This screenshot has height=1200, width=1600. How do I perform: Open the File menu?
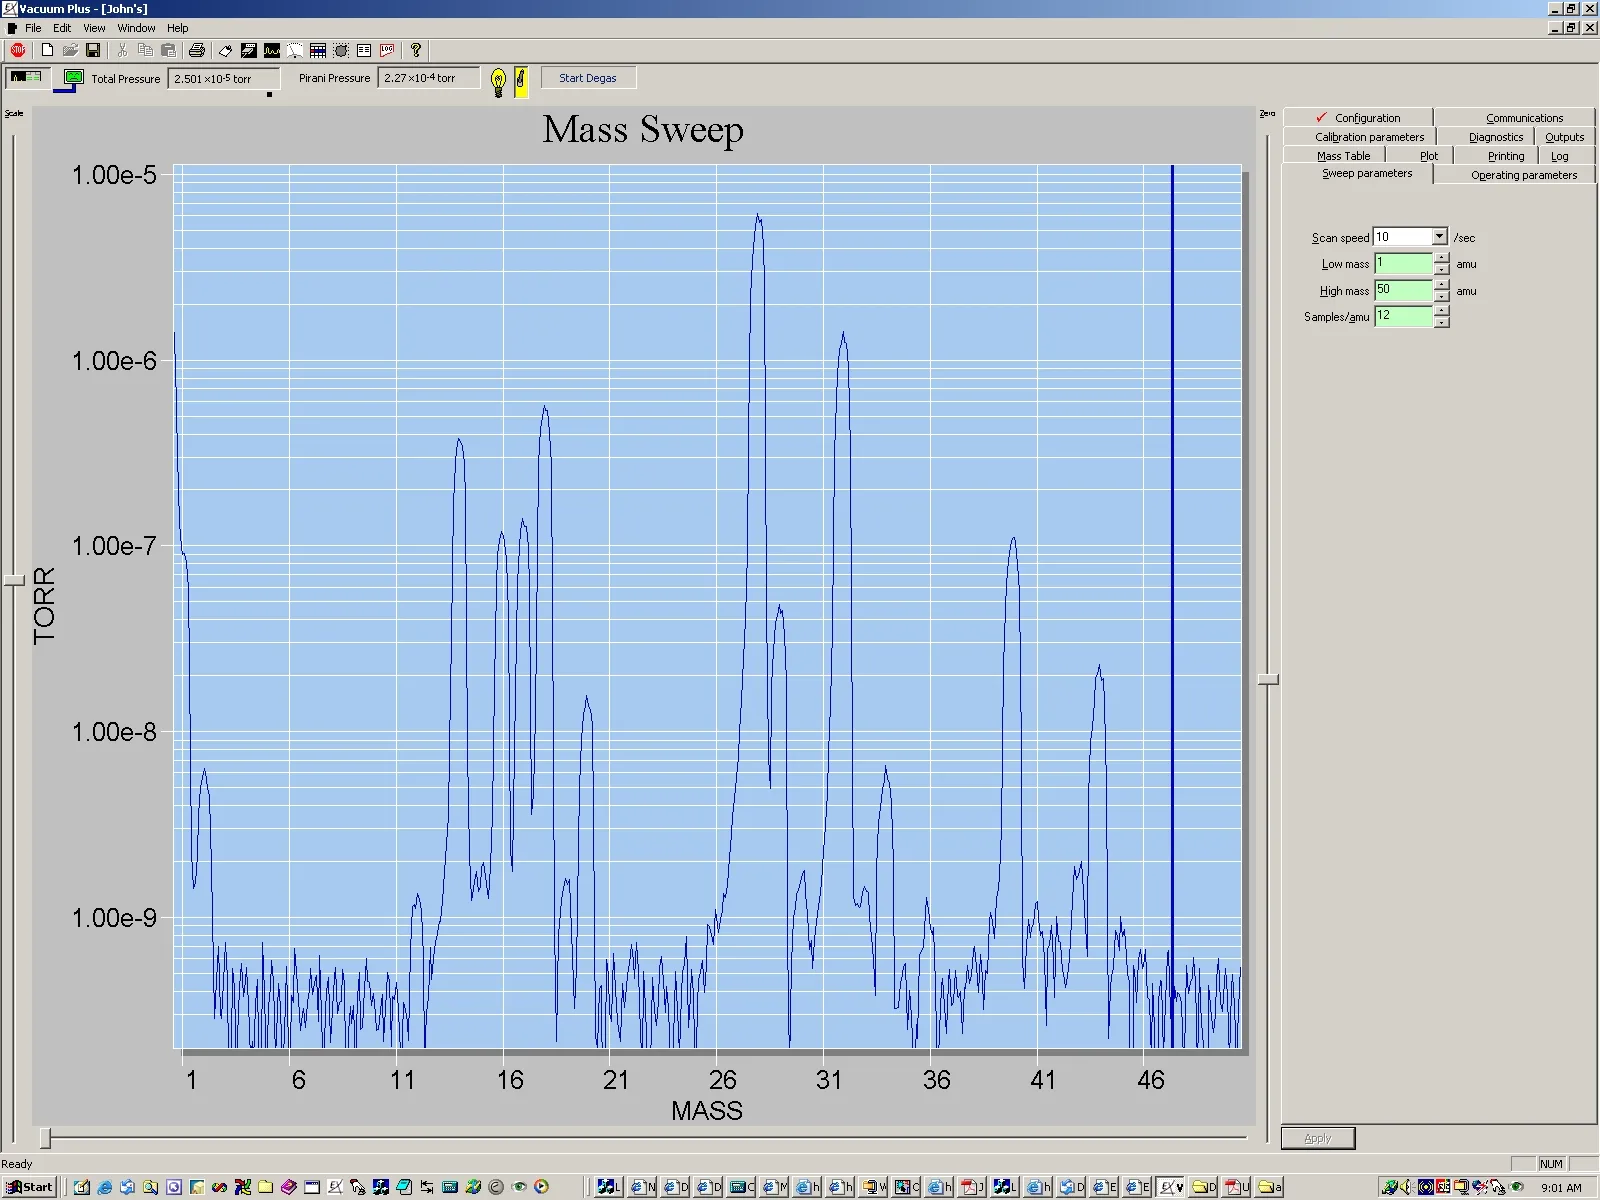coord(33,28)
